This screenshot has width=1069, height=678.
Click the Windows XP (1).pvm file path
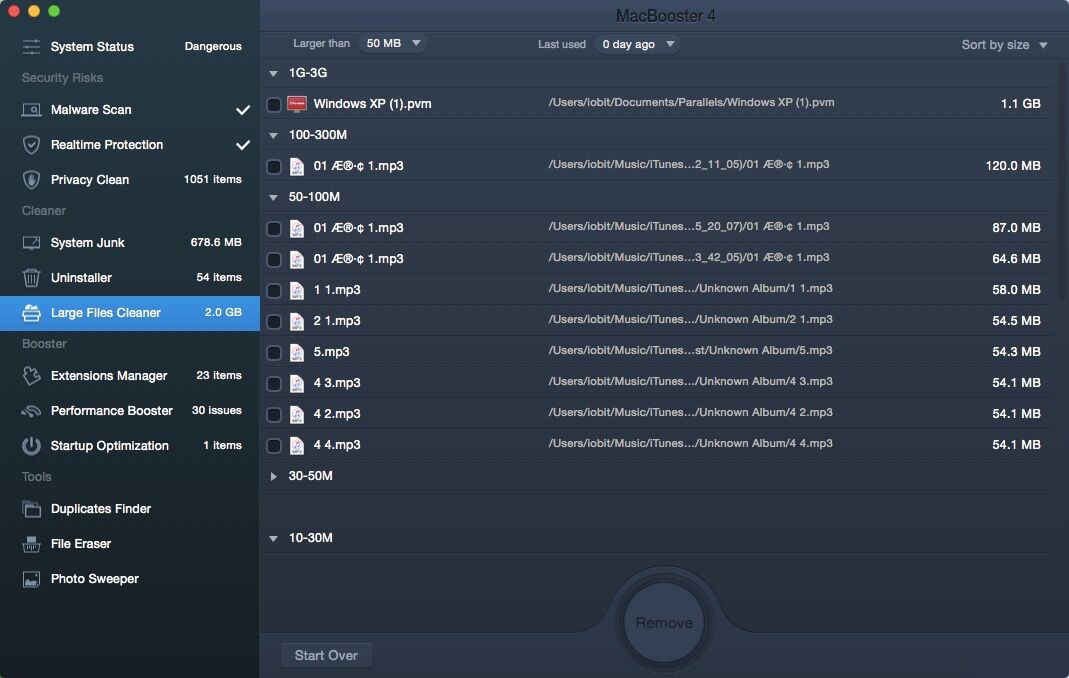(691, 102)
